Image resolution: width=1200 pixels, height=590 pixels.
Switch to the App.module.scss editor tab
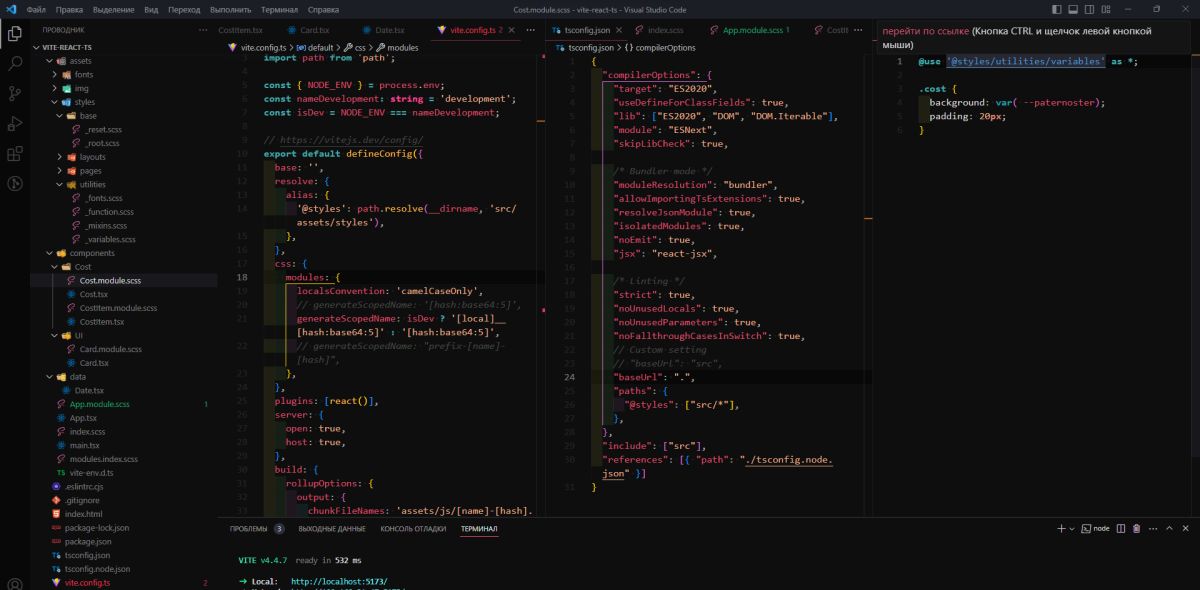click(750, 31)
